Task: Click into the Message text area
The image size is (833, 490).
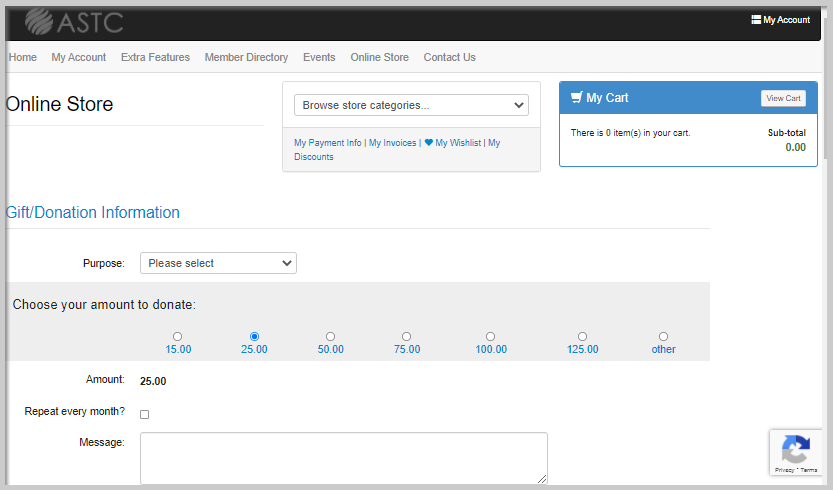Action: [x=344, y=458]
